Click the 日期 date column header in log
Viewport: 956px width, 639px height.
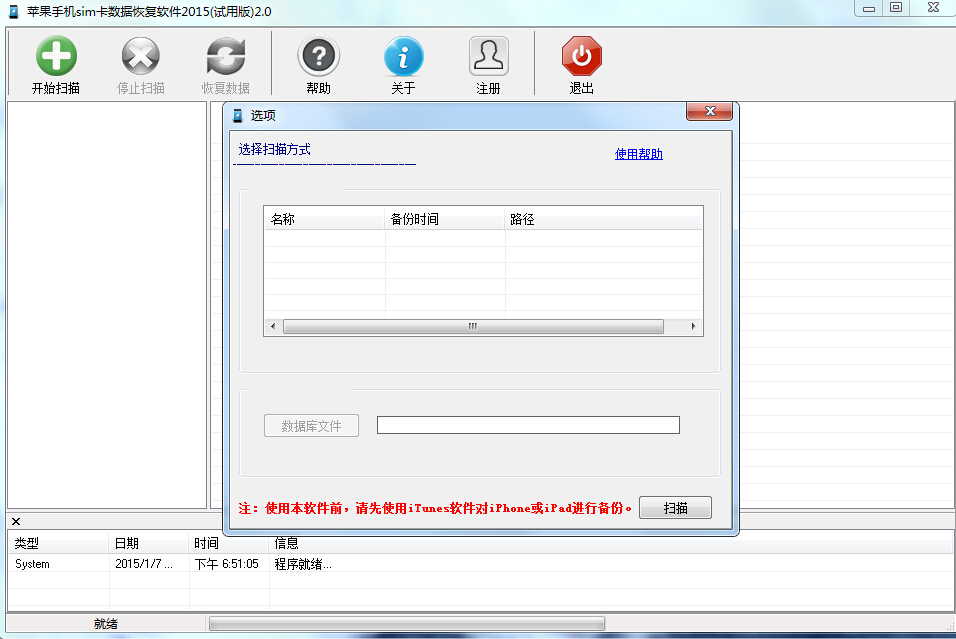149,543
